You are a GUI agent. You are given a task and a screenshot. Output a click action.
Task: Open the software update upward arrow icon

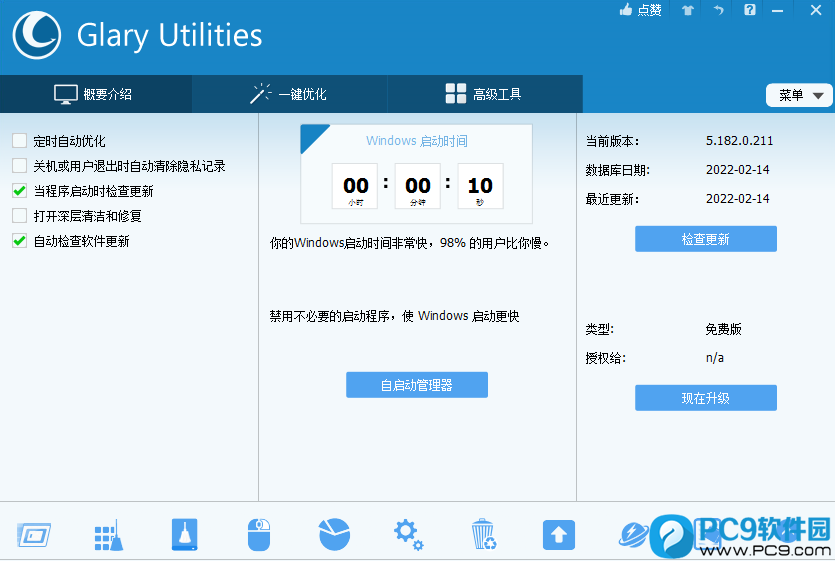(559, 534)
